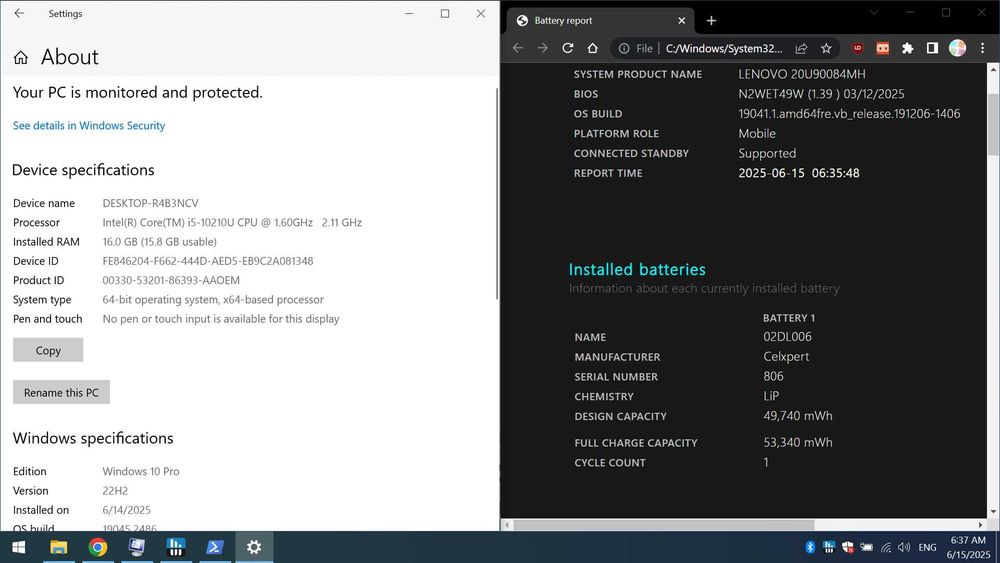1000x563 pixels.
Task: Open Chrome tab search chevron
Action: pyautogui.click(x=874, y=12)
